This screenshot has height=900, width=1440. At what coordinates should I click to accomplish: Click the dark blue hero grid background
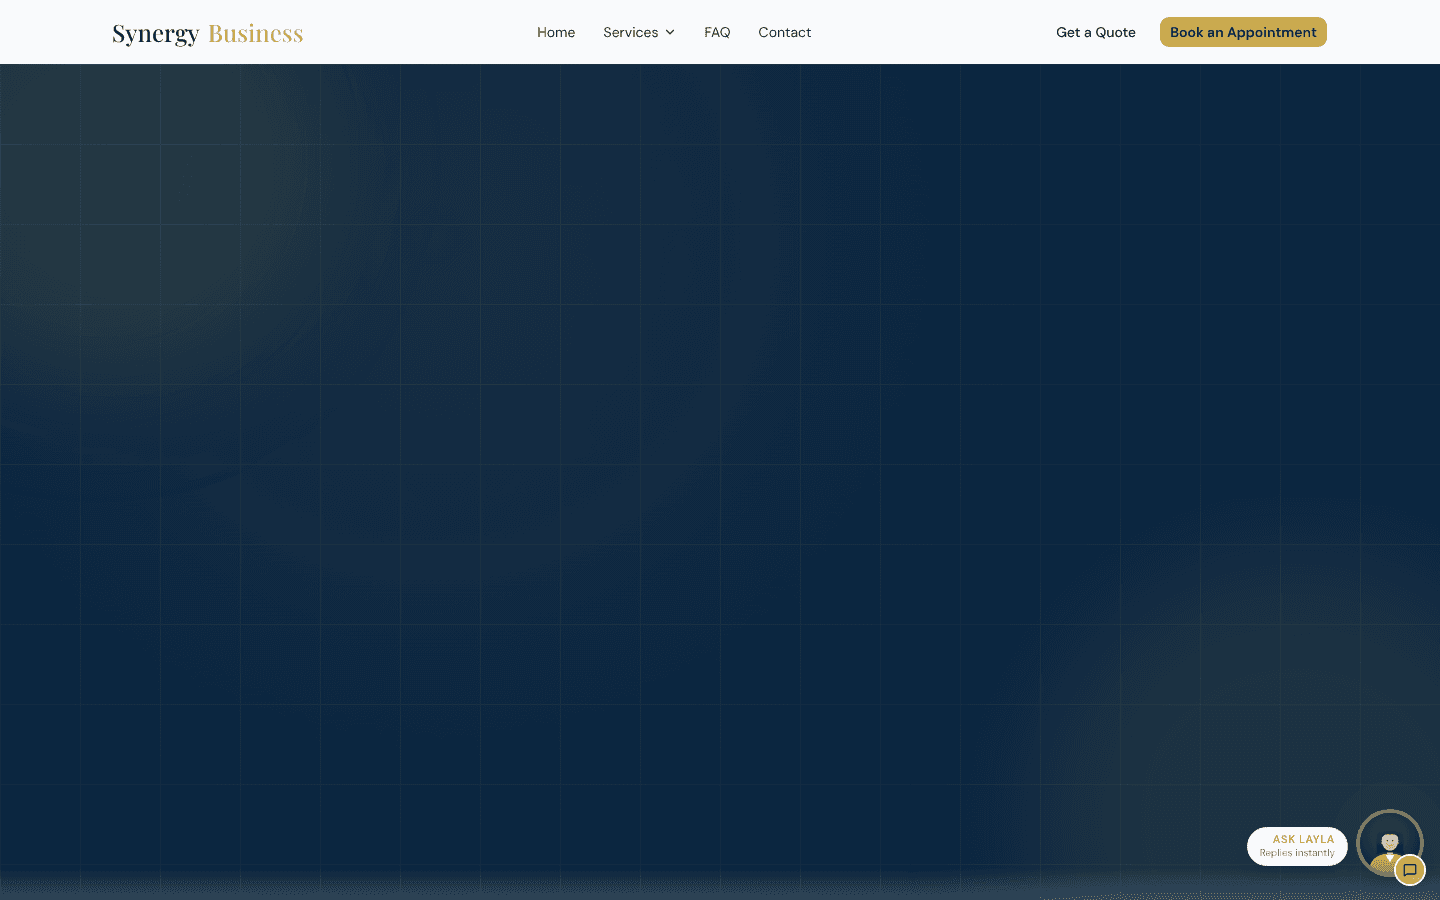coord(720,450)
